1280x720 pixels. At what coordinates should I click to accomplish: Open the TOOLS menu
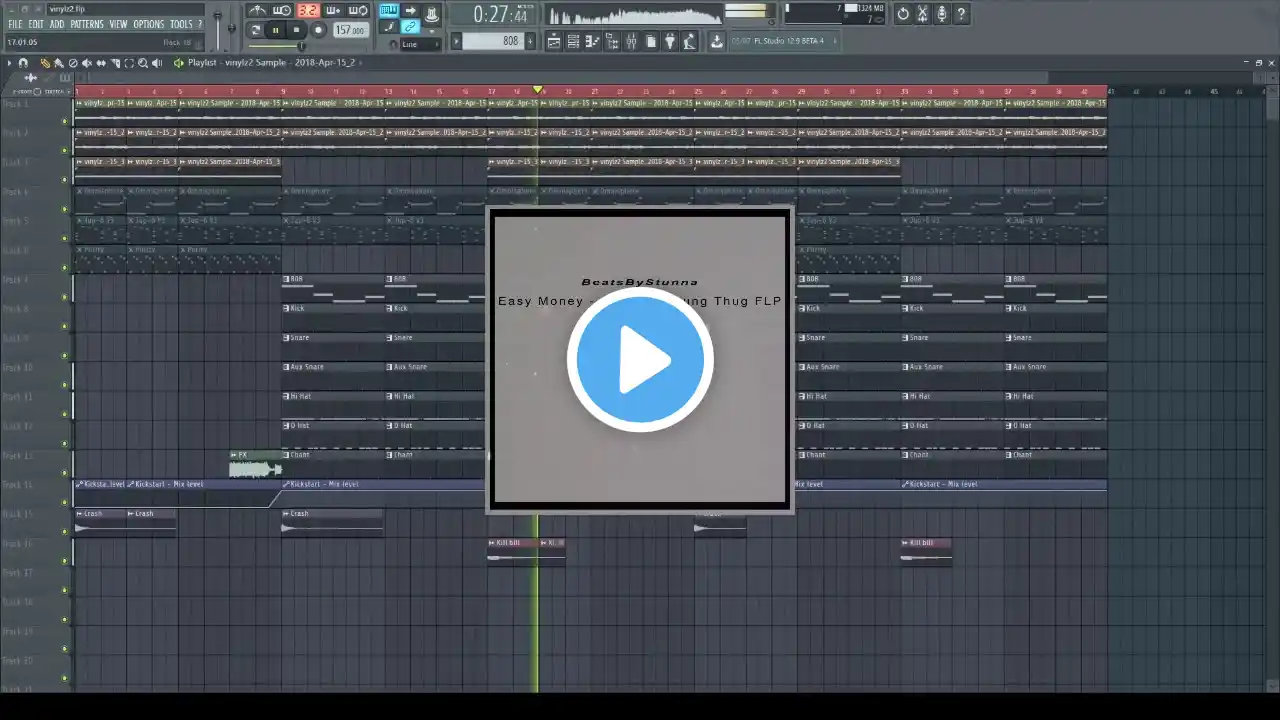click(181, 24)
